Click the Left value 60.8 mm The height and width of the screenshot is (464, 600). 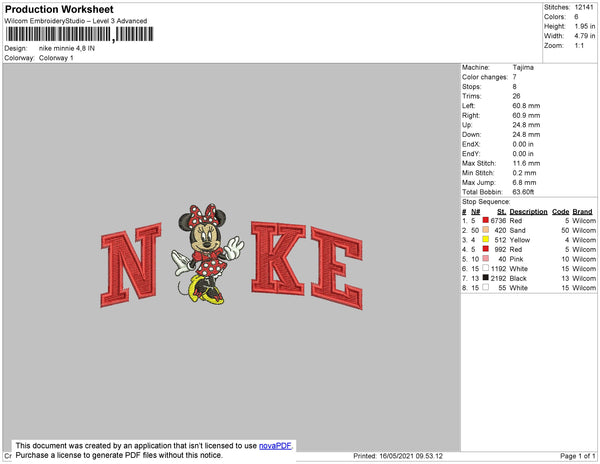click(526, 106)
